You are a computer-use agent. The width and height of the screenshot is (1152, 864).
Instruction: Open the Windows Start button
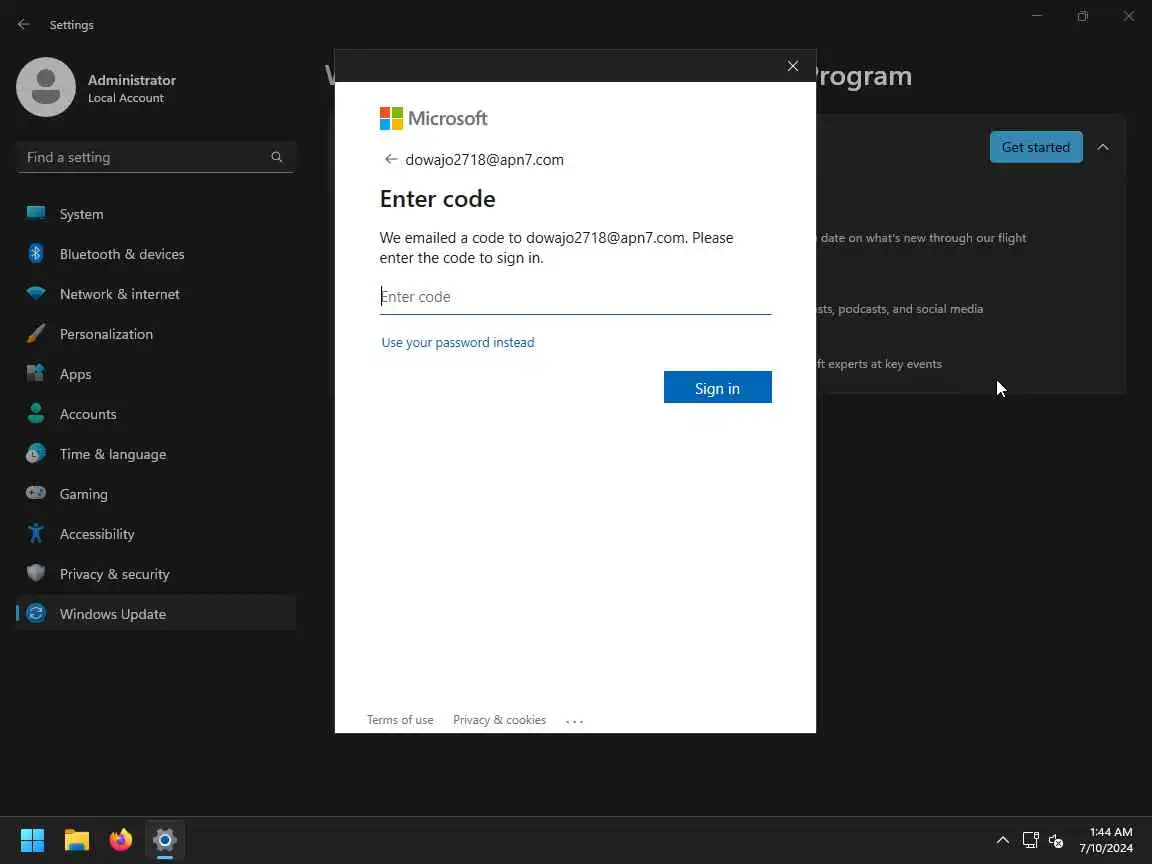click(x=32, y=840)
